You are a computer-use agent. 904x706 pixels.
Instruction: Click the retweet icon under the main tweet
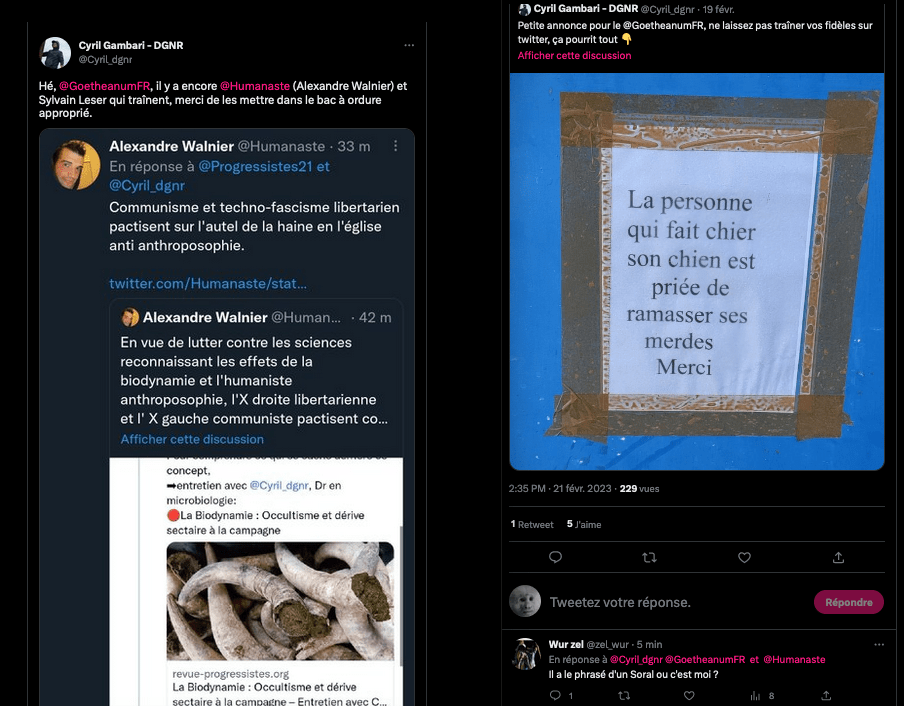coord(649,557)
